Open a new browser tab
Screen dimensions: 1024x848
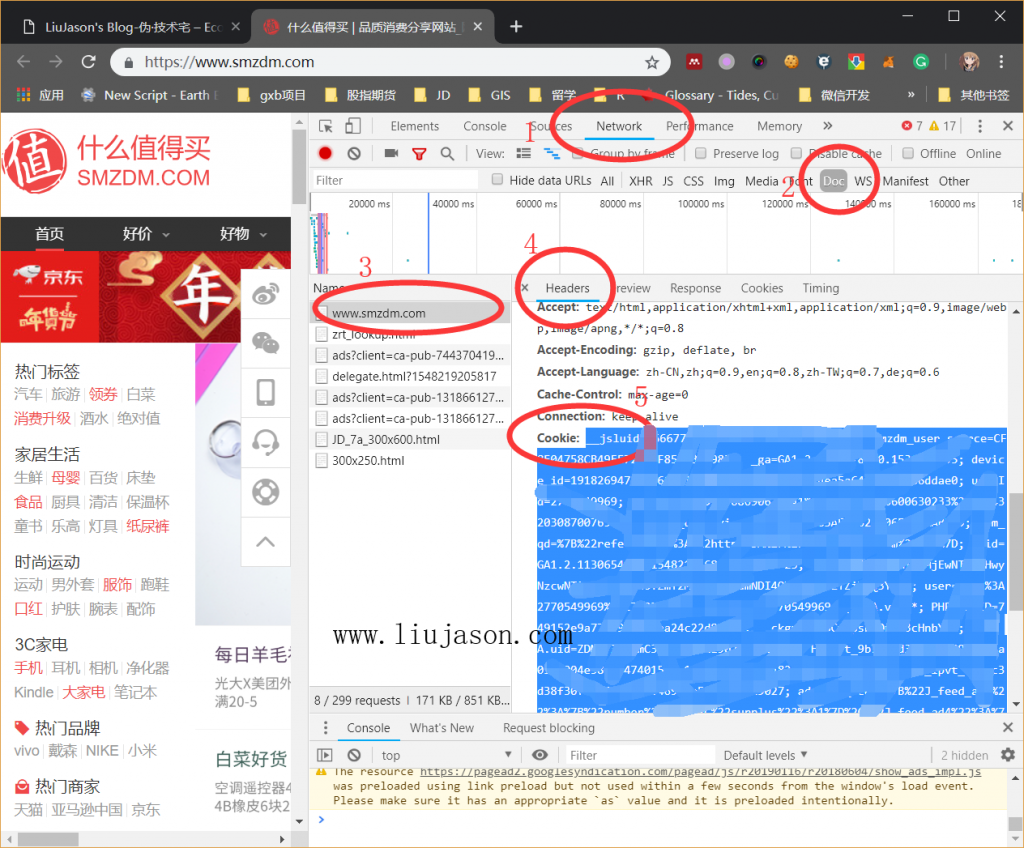point(516,27)
